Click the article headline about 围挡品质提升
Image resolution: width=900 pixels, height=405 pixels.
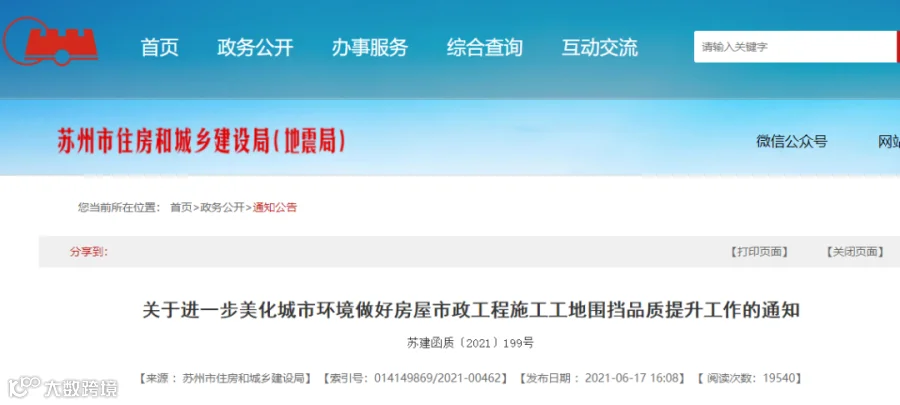click(471, 311)
